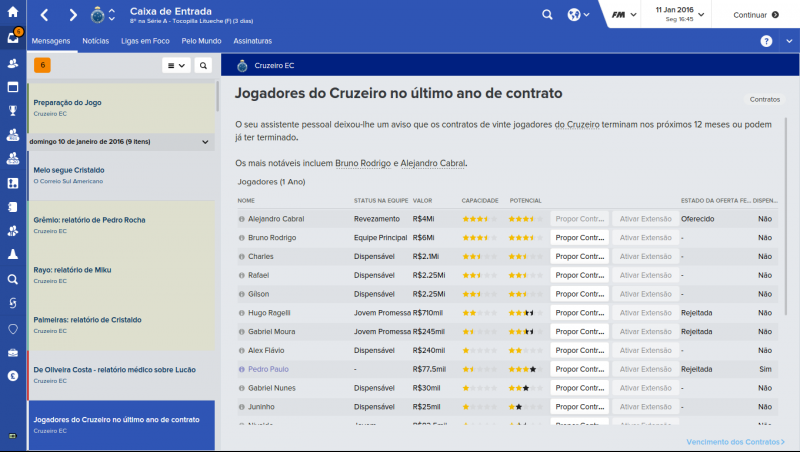Viewport: 800px width, 452px height.
Task: Click Propor Contrato for Bruno Rodrigo
Action: (x=579, y=238)
